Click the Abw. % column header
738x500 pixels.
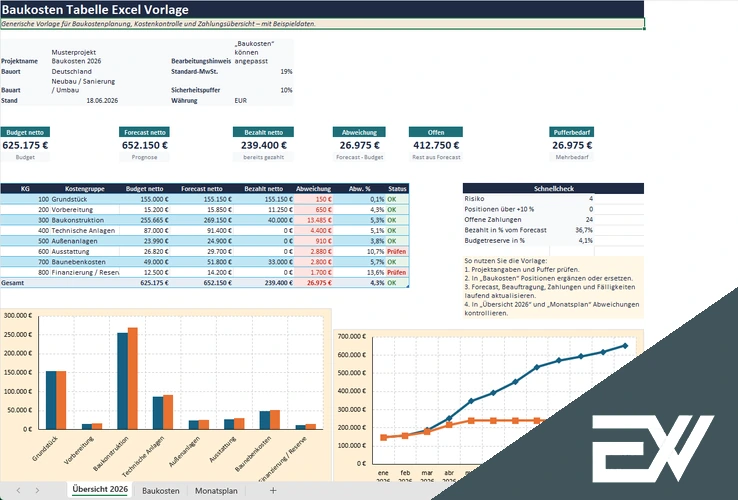pyautogui.click(x=360, y=189)
